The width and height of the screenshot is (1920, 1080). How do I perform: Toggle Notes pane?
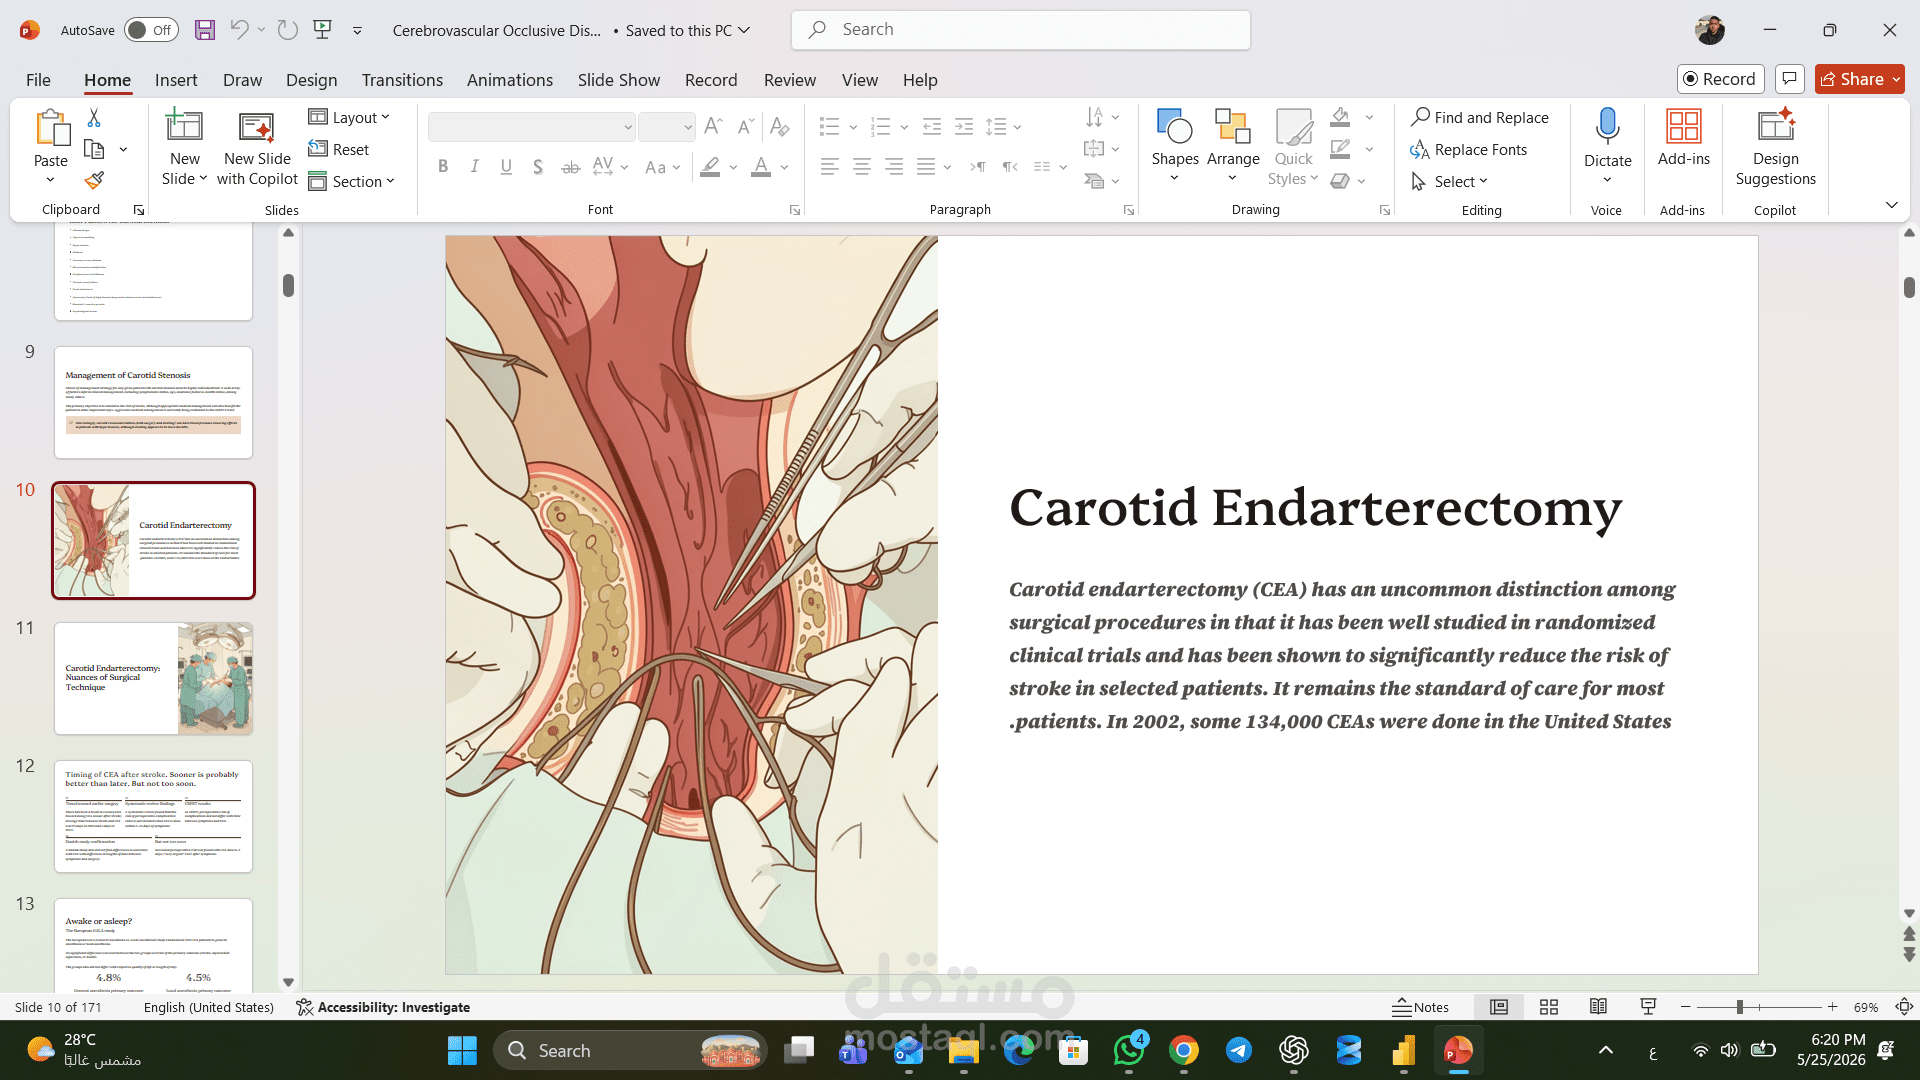point(1420,1007)
